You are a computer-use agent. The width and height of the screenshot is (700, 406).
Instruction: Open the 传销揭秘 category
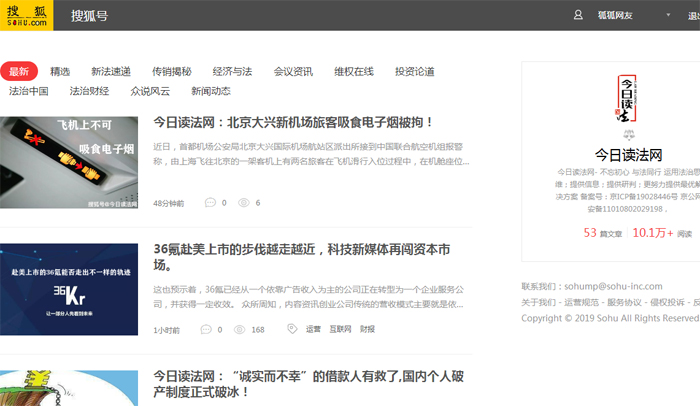pyautogui.click(x=171, y=71)
